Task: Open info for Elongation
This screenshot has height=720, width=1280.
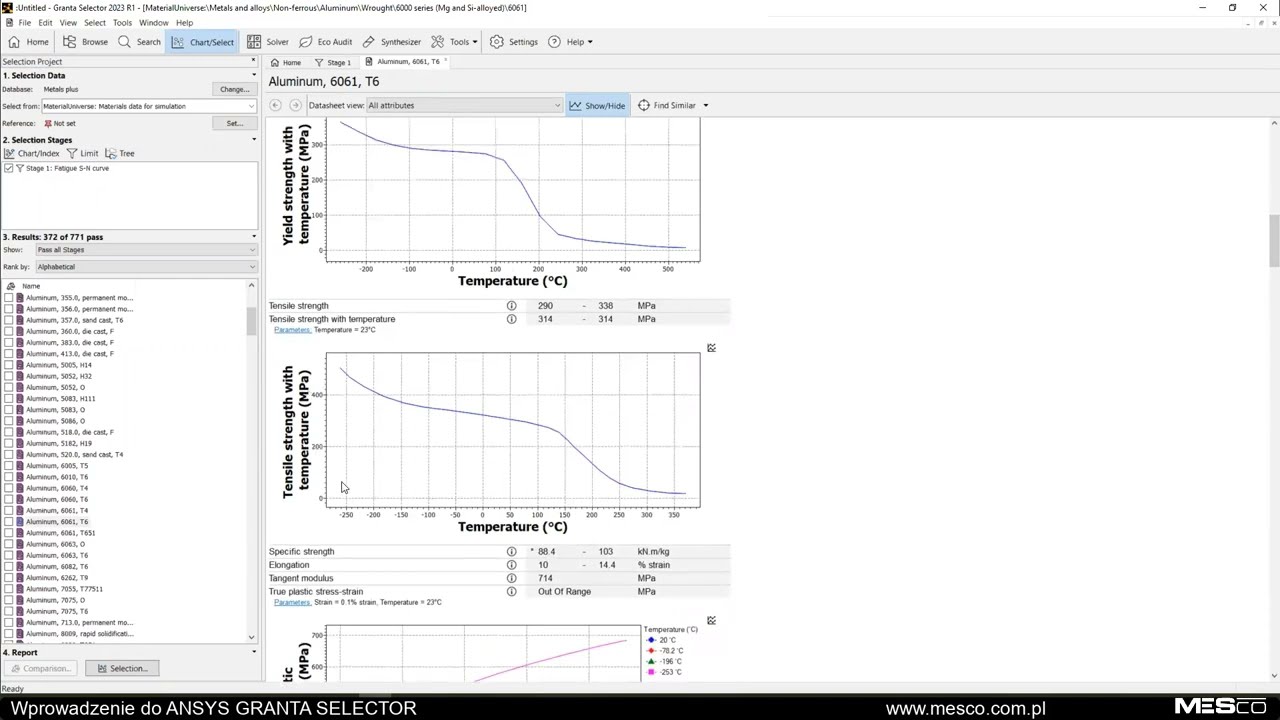Action: 511,565
